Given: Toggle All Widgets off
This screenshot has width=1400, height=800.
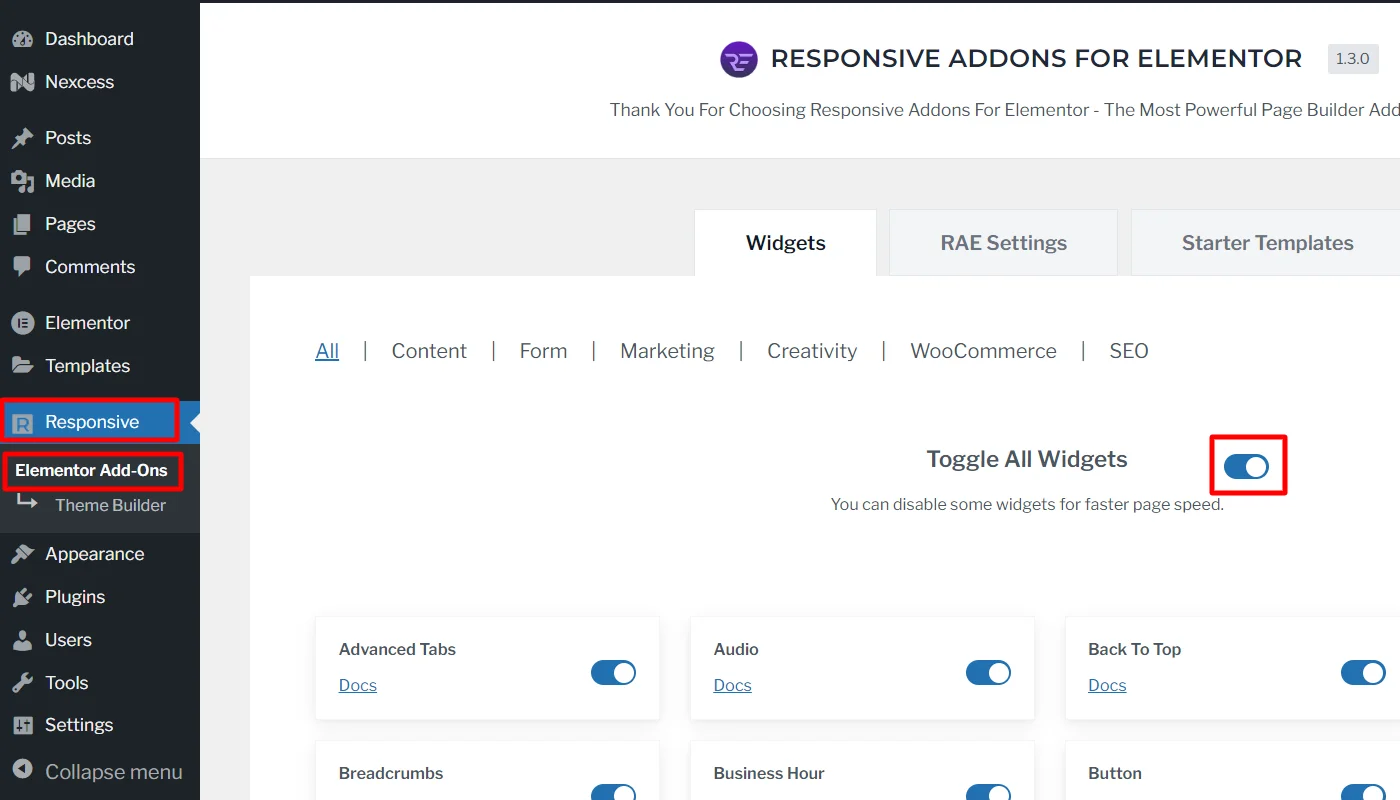Looking at the screenshot, I should tap(1247, 465).
